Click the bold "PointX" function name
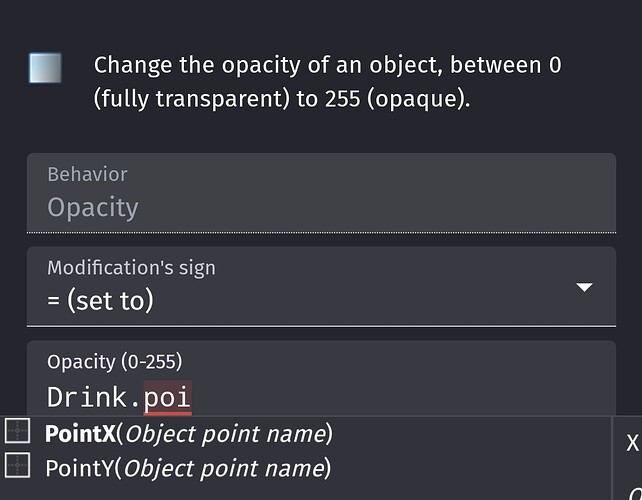642x500 pixels. pyautogui.click(x=80, y=433)
